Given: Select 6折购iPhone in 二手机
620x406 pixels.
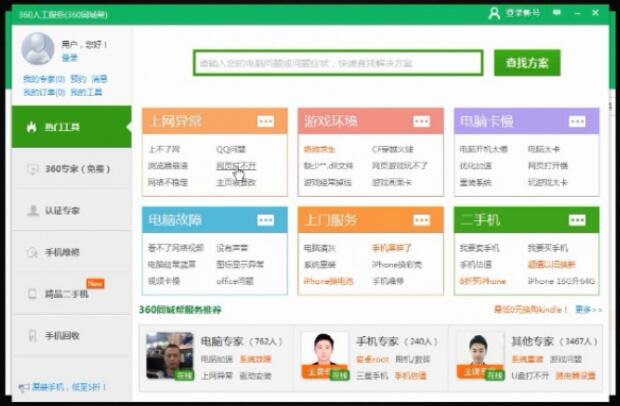Looking at the screenshot, I should tap(482, 281).
